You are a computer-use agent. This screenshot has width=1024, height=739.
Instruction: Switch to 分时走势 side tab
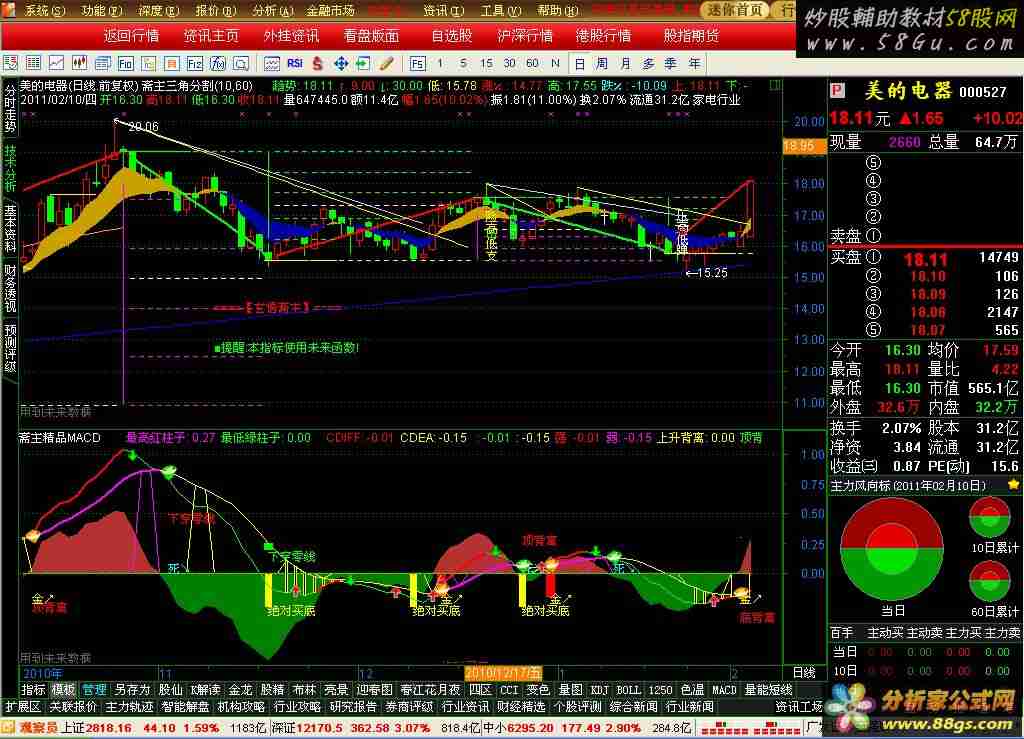click(x=10, y=108)
